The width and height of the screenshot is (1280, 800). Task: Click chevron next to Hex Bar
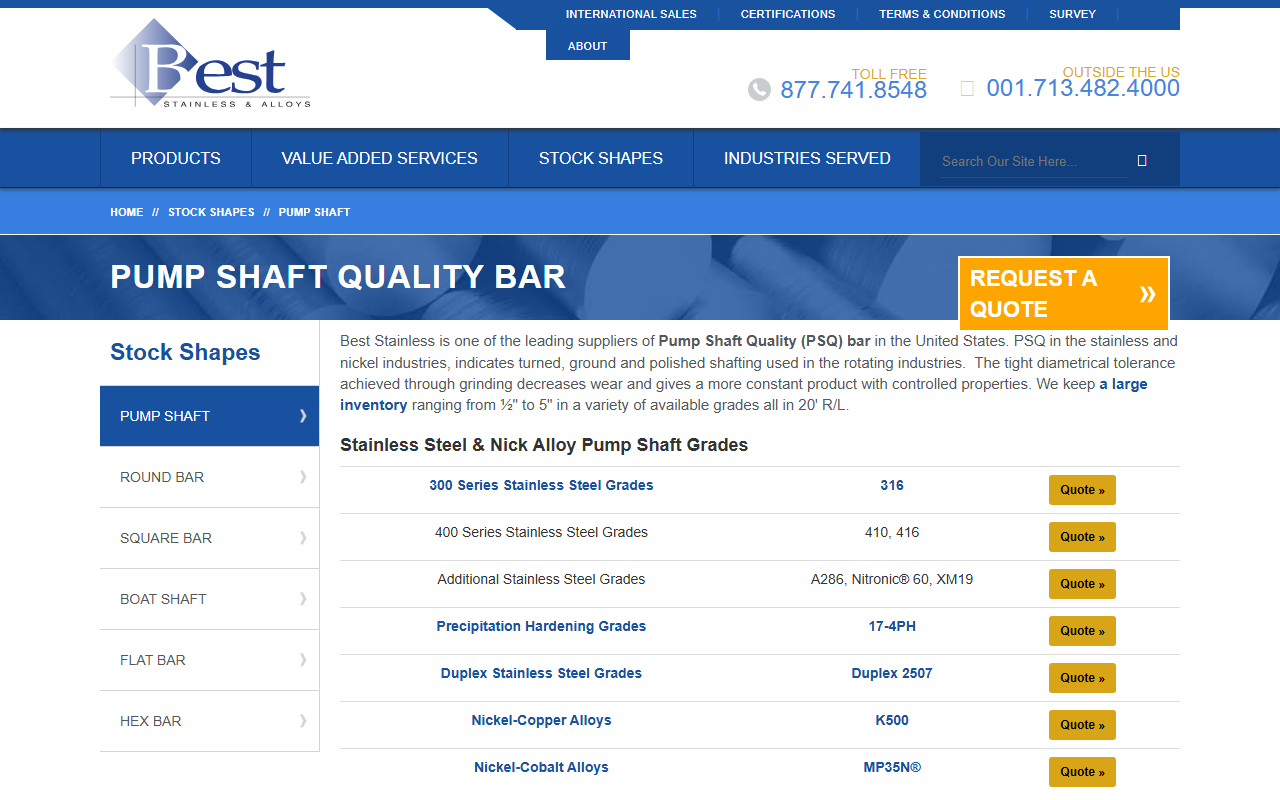(x=303, y=721)
